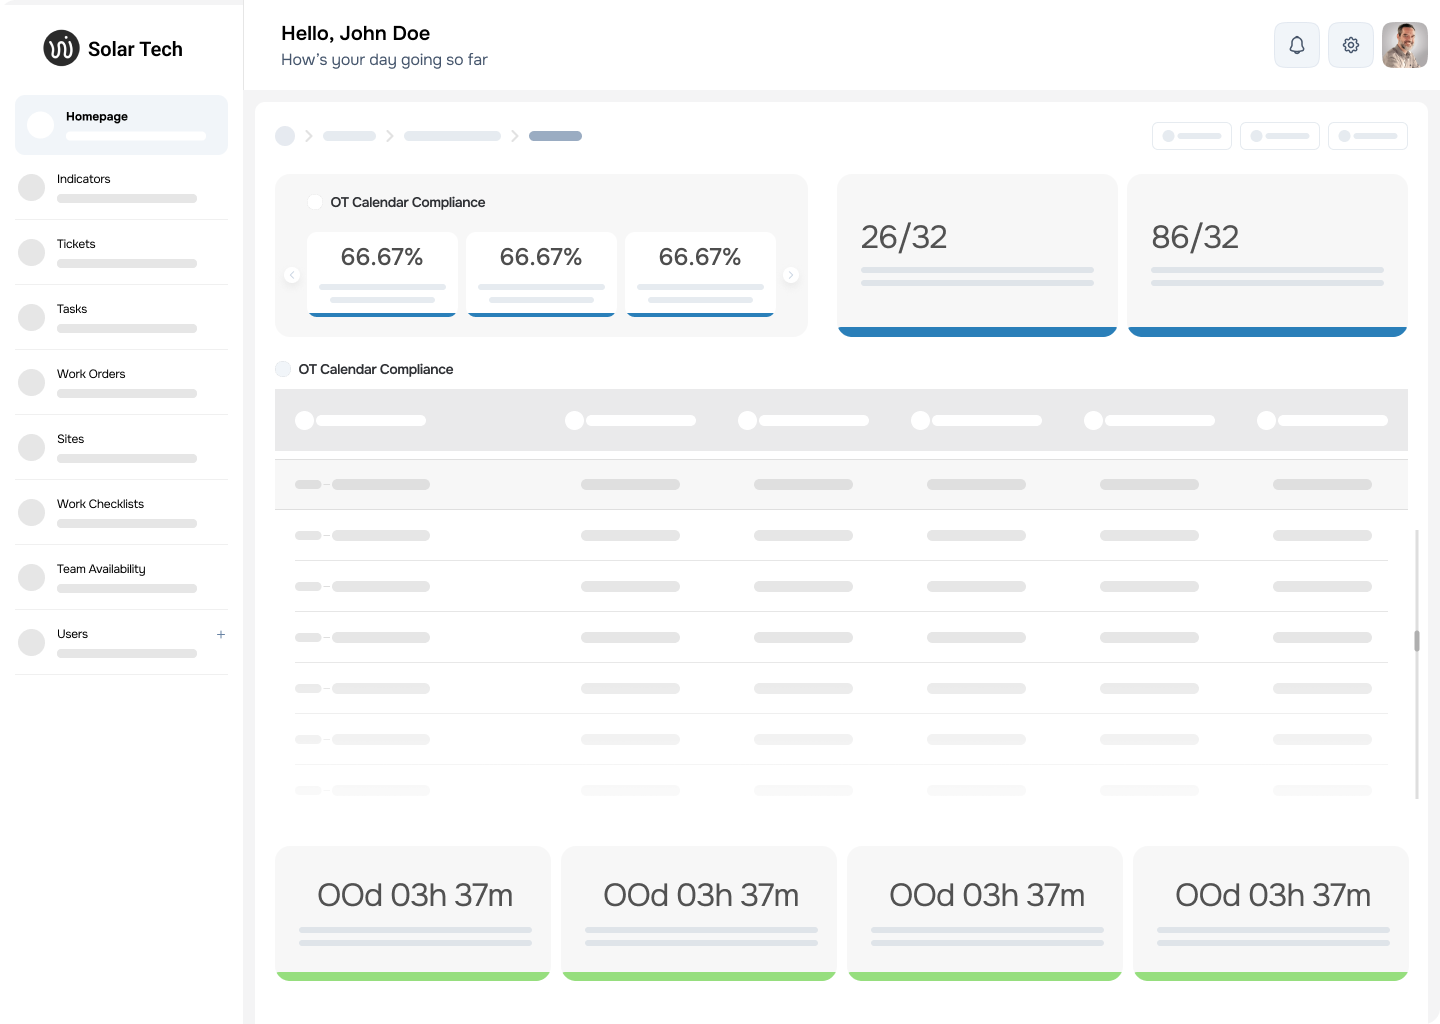Expand the first breadcrumb chevron
1440x1024 pixels.
pyautogui.click(x=309, y=135)
